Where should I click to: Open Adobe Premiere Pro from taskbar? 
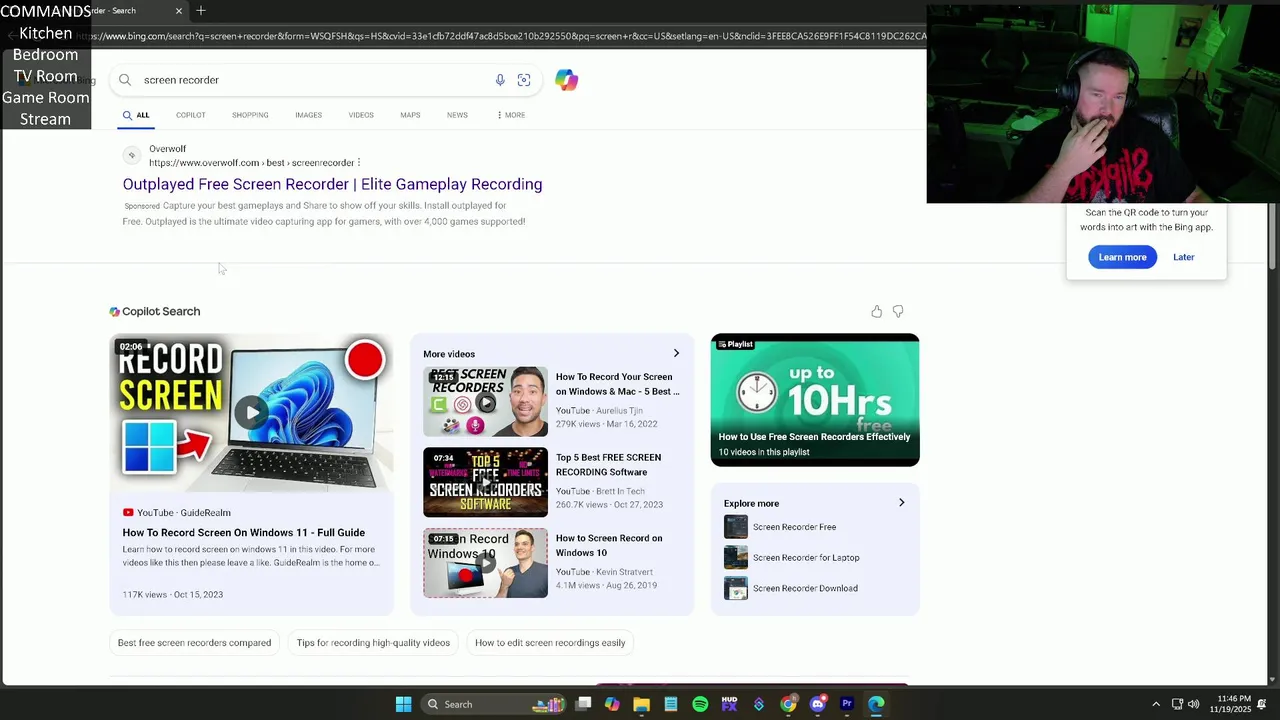pos(847,704)
